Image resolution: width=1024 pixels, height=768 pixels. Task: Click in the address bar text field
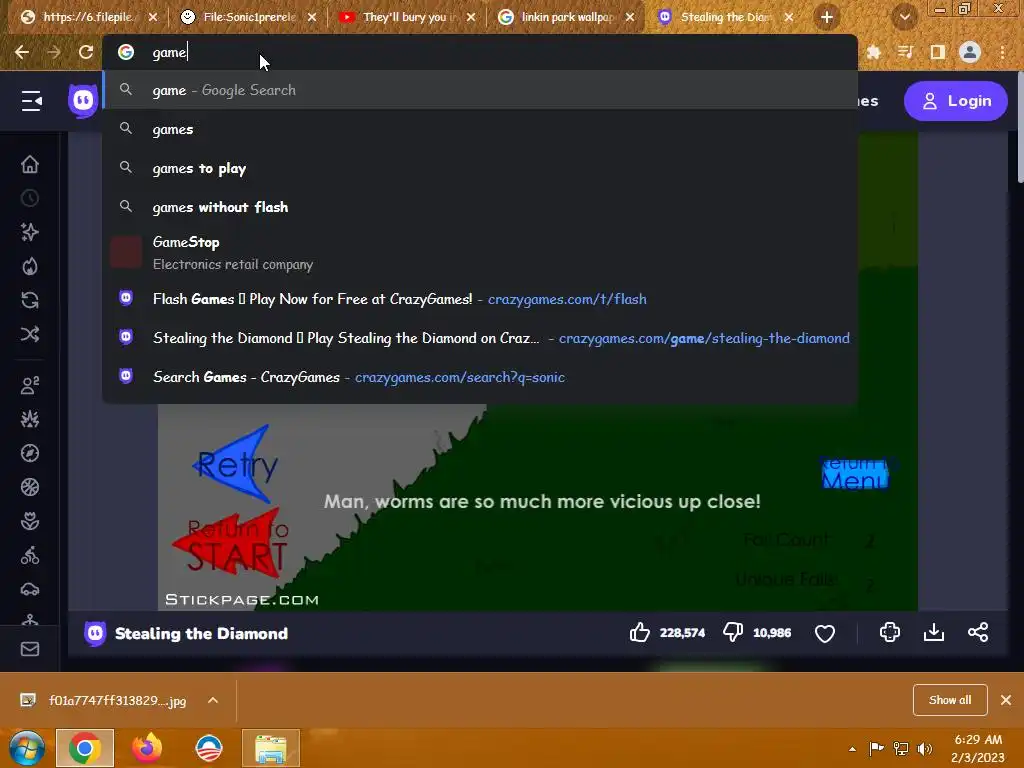tap(480, 52)
